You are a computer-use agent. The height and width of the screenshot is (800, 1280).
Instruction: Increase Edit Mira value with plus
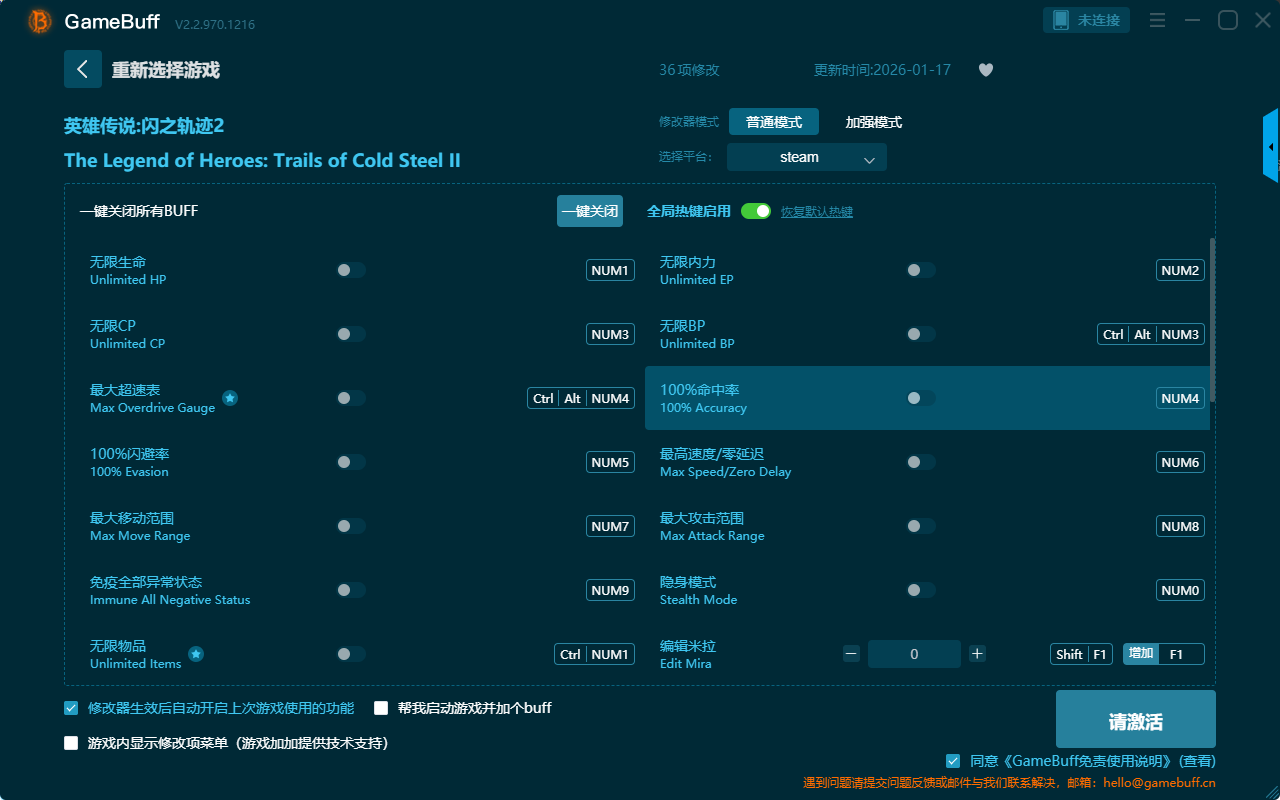[x=977, y=654]
